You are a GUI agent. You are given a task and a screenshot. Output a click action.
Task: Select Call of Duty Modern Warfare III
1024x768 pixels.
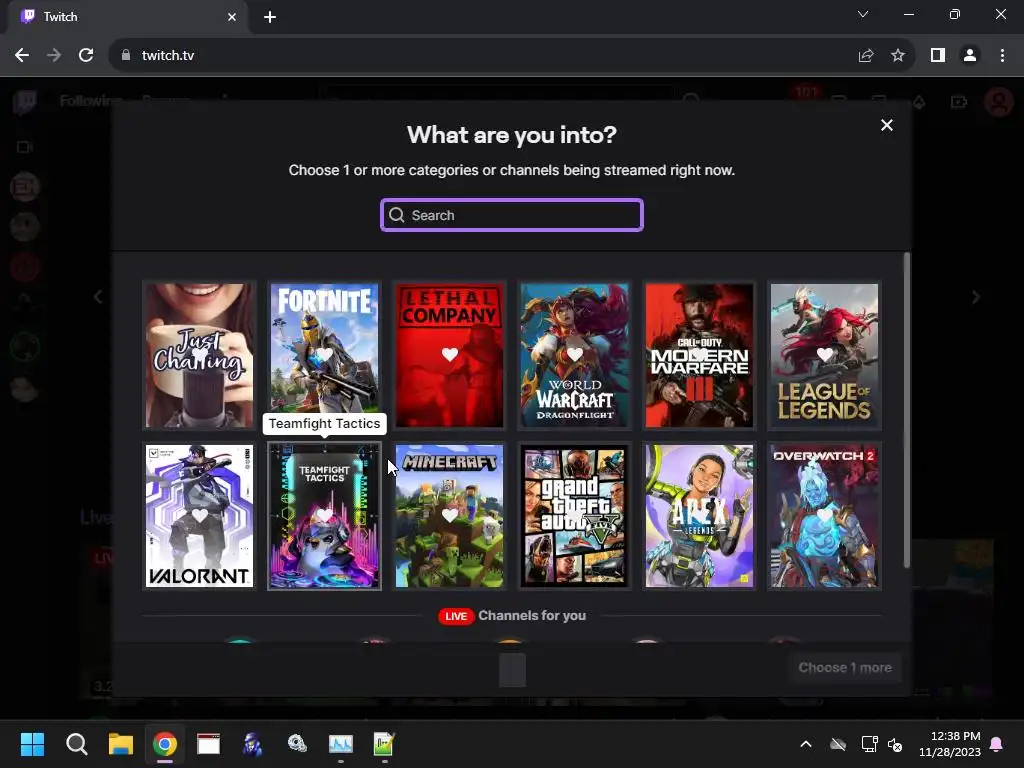(699, 355)
